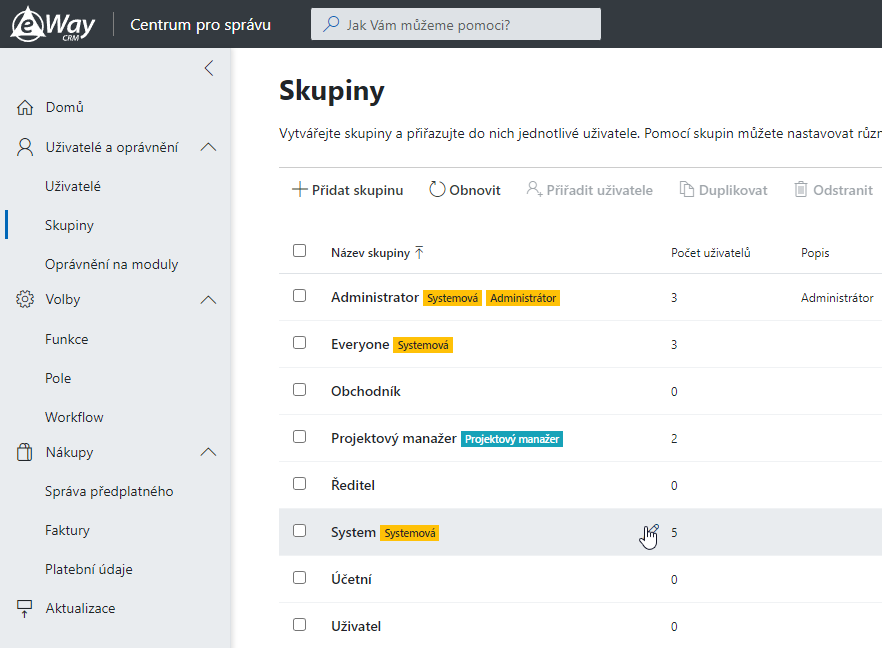Screen dimensions: 882x648
Task: Open Správa předplatného
Action: tap(109, 491)
